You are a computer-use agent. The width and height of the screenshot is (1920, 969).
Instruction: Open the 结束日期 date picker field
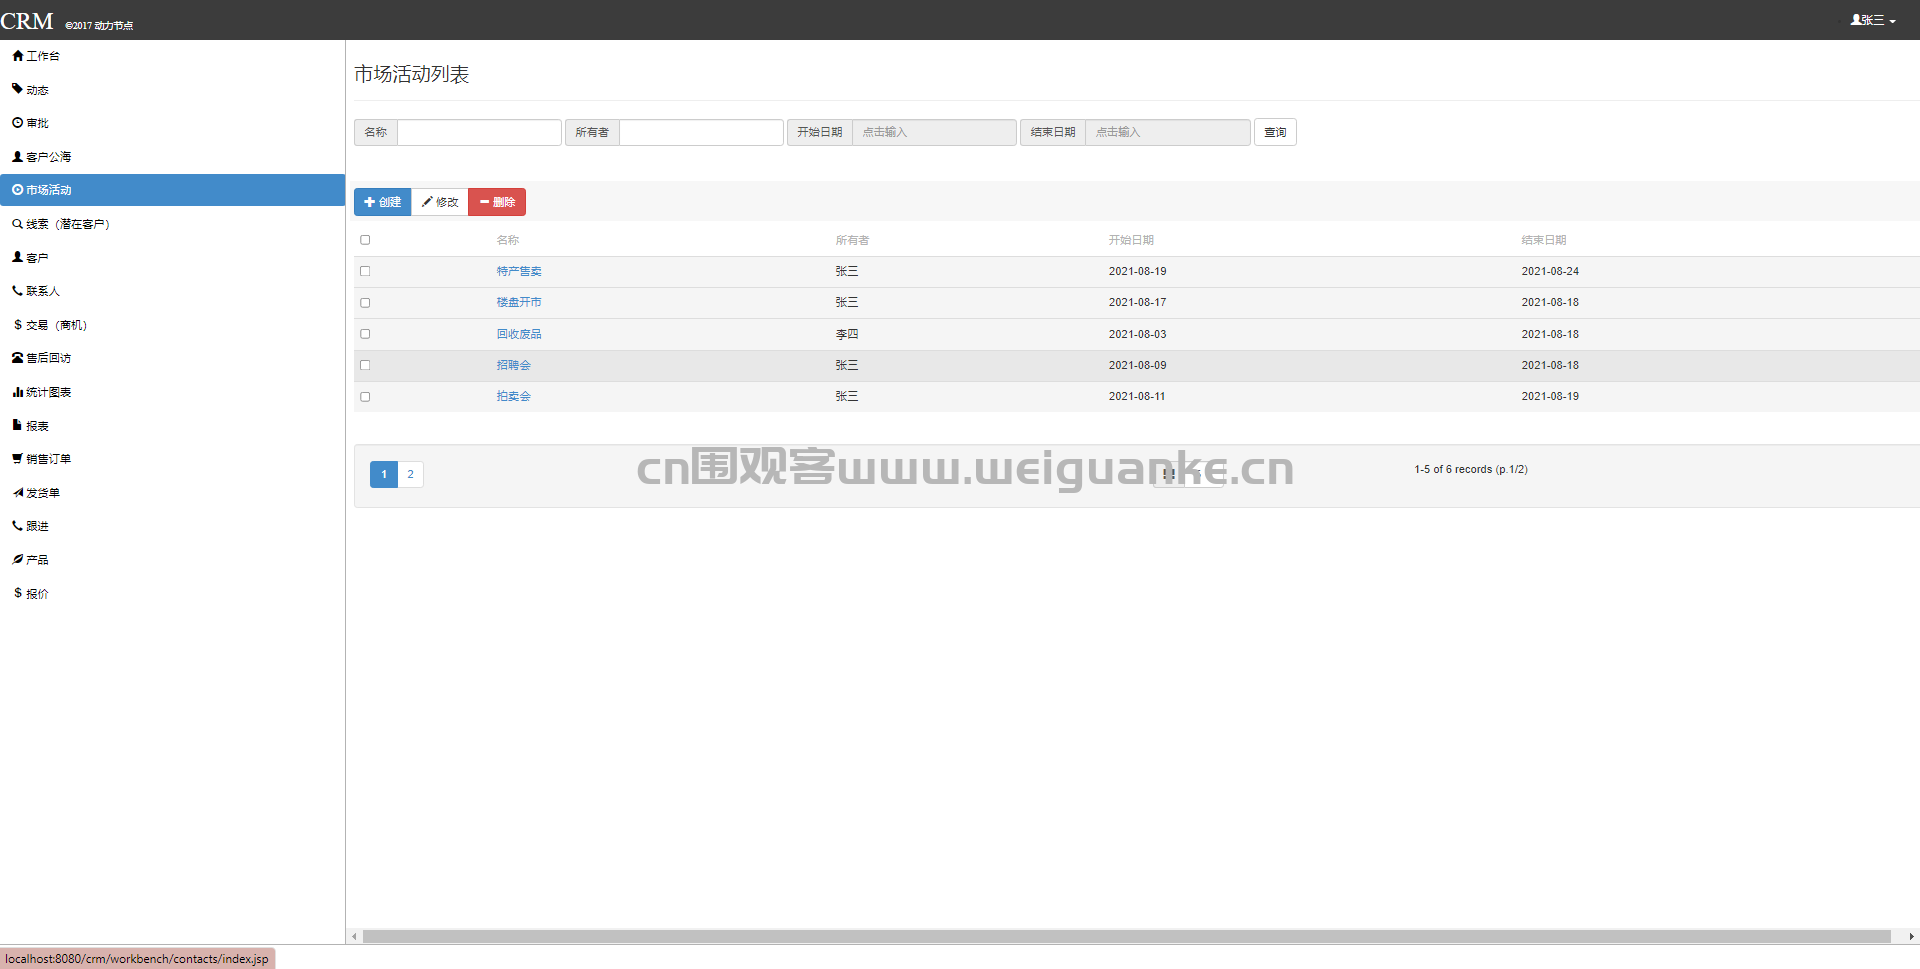click(x=1168, y=132)
